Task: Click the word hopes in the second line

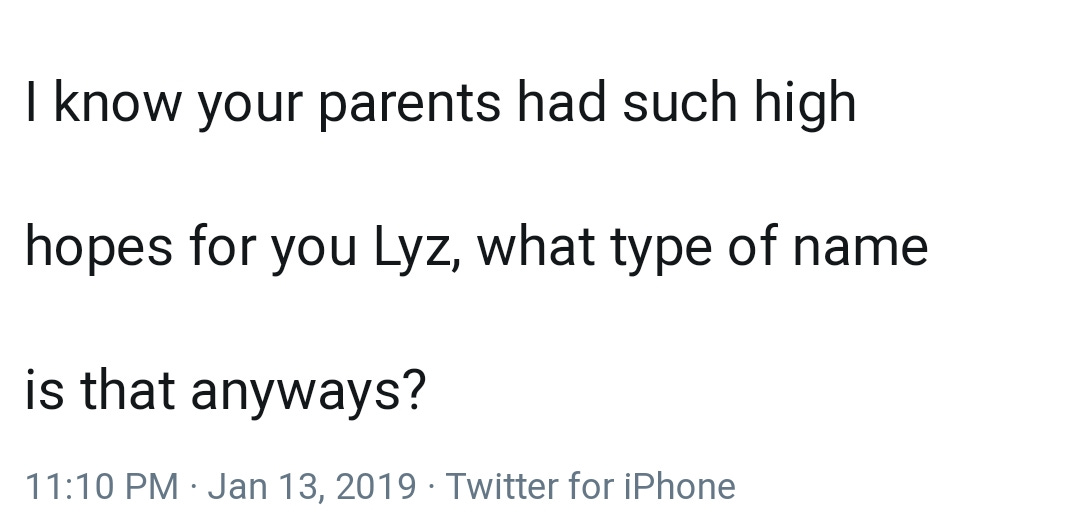Action: 98,247
